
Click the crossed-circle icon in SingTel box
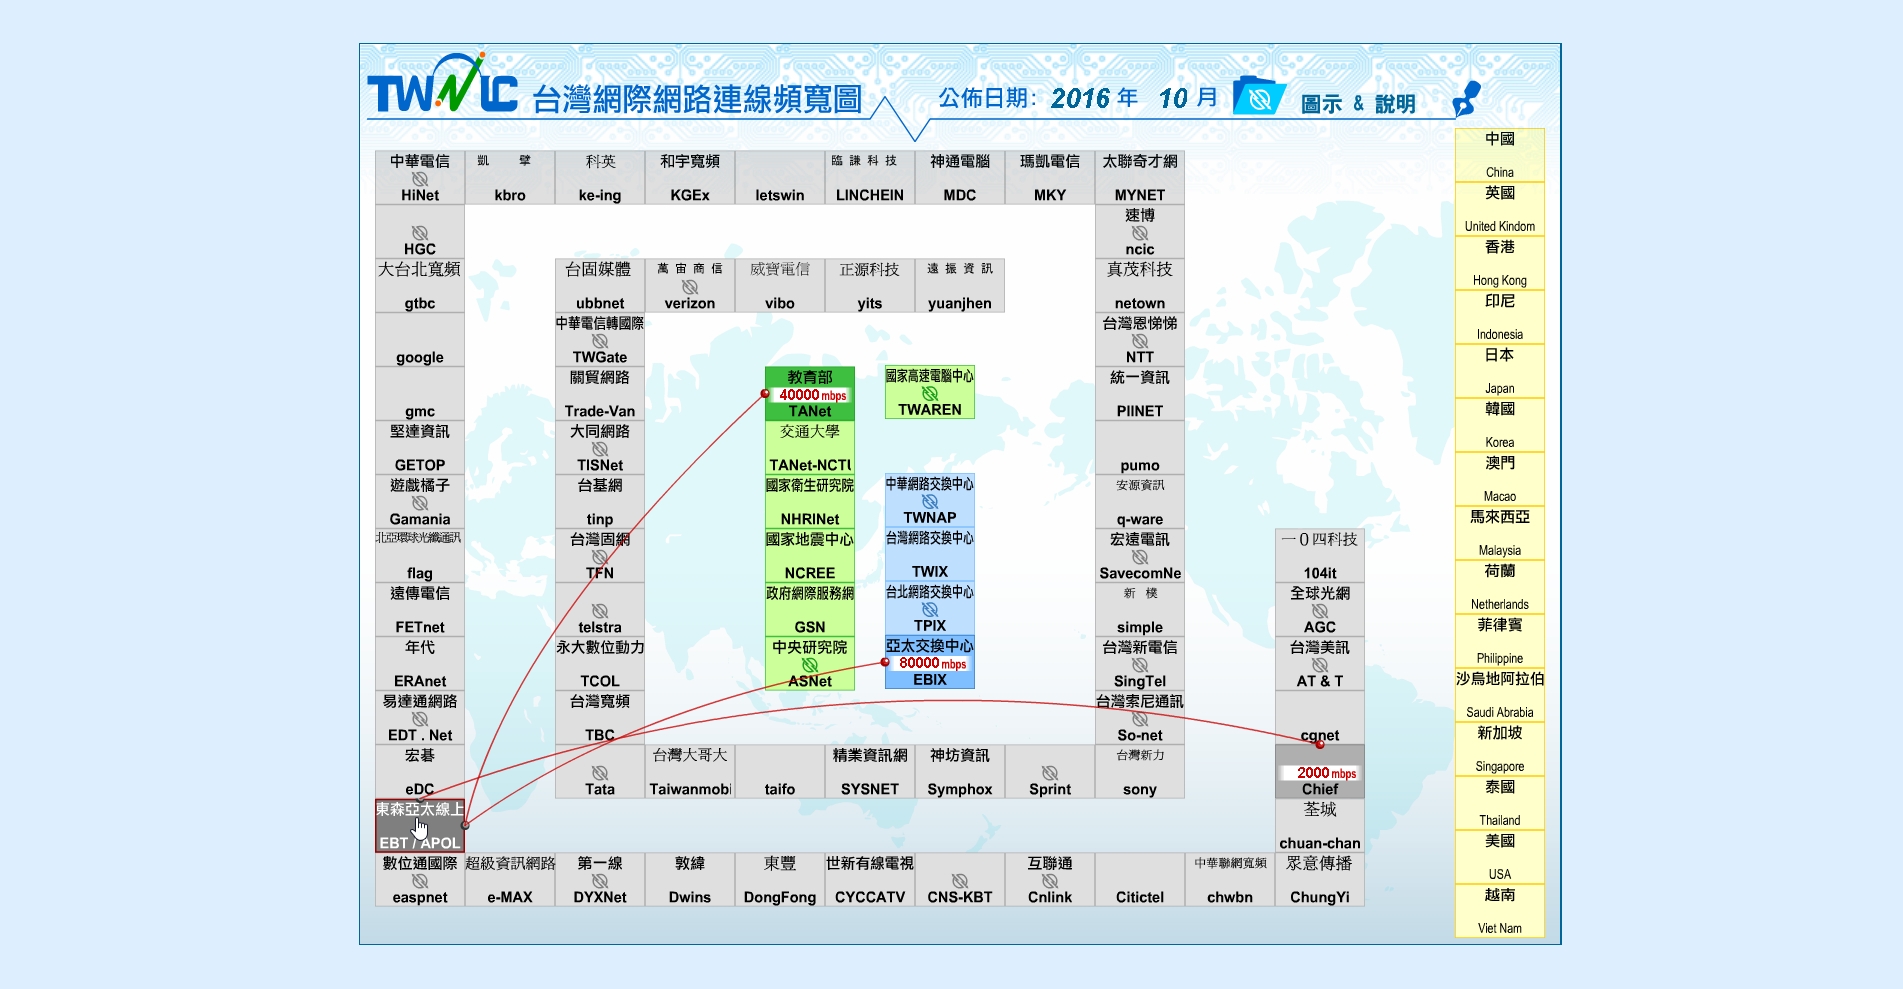click(x=1140, y=665)
